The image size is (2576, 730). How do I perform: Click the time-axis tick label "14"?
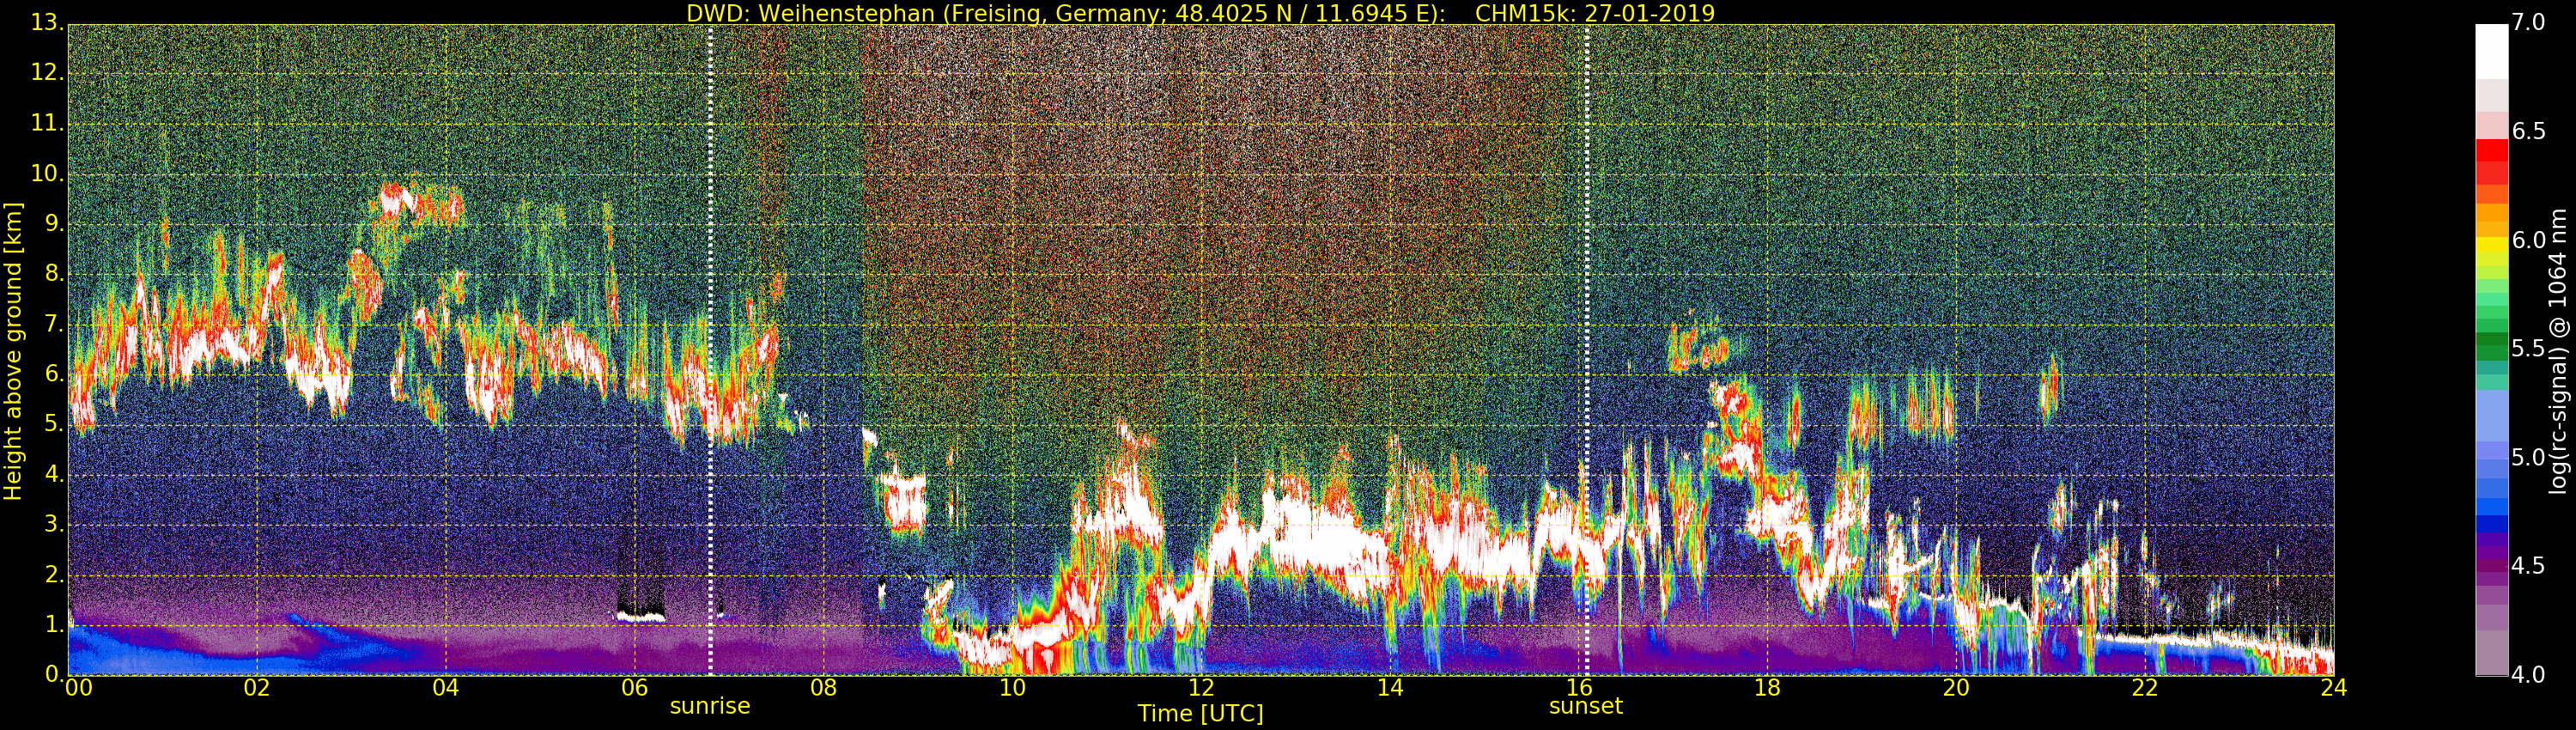click(x=1390, y=688)
